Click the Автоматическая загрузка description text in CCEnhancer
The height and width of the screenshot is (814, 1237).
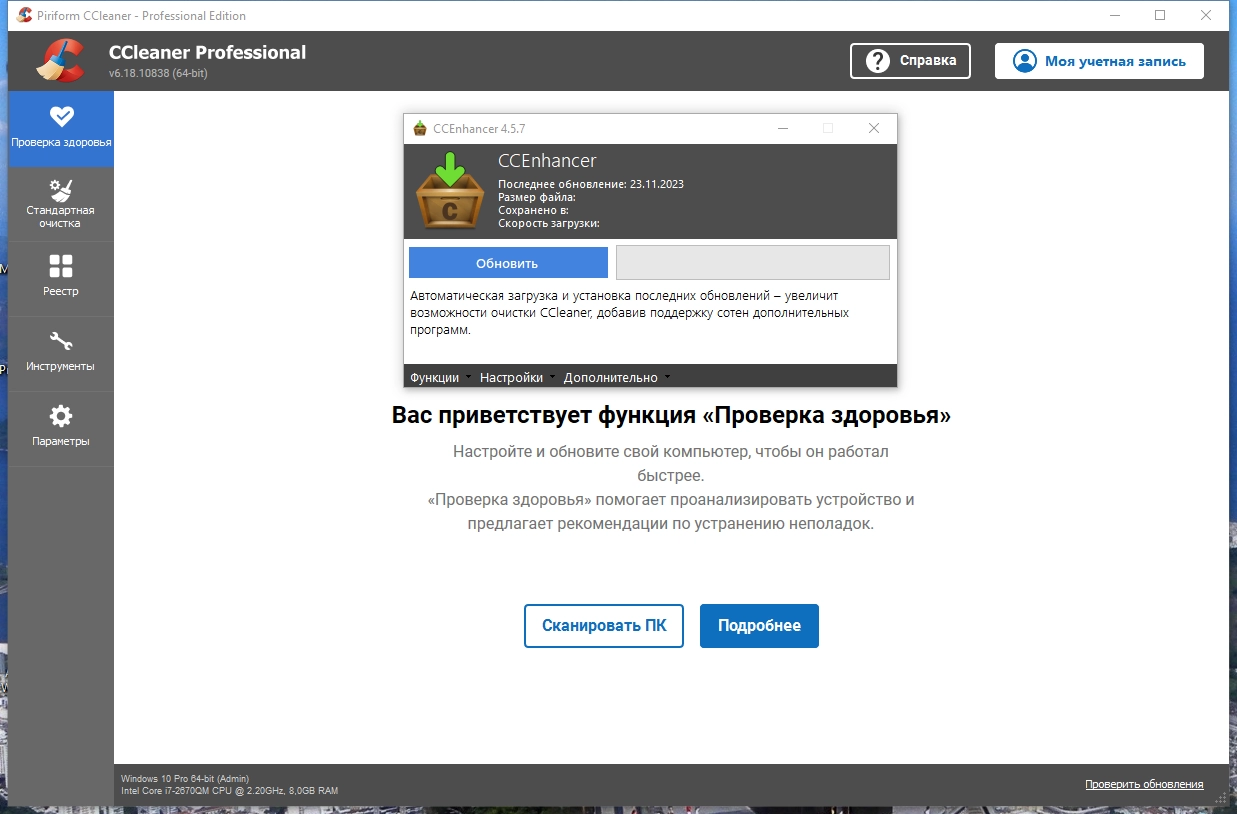pos(630,313)
